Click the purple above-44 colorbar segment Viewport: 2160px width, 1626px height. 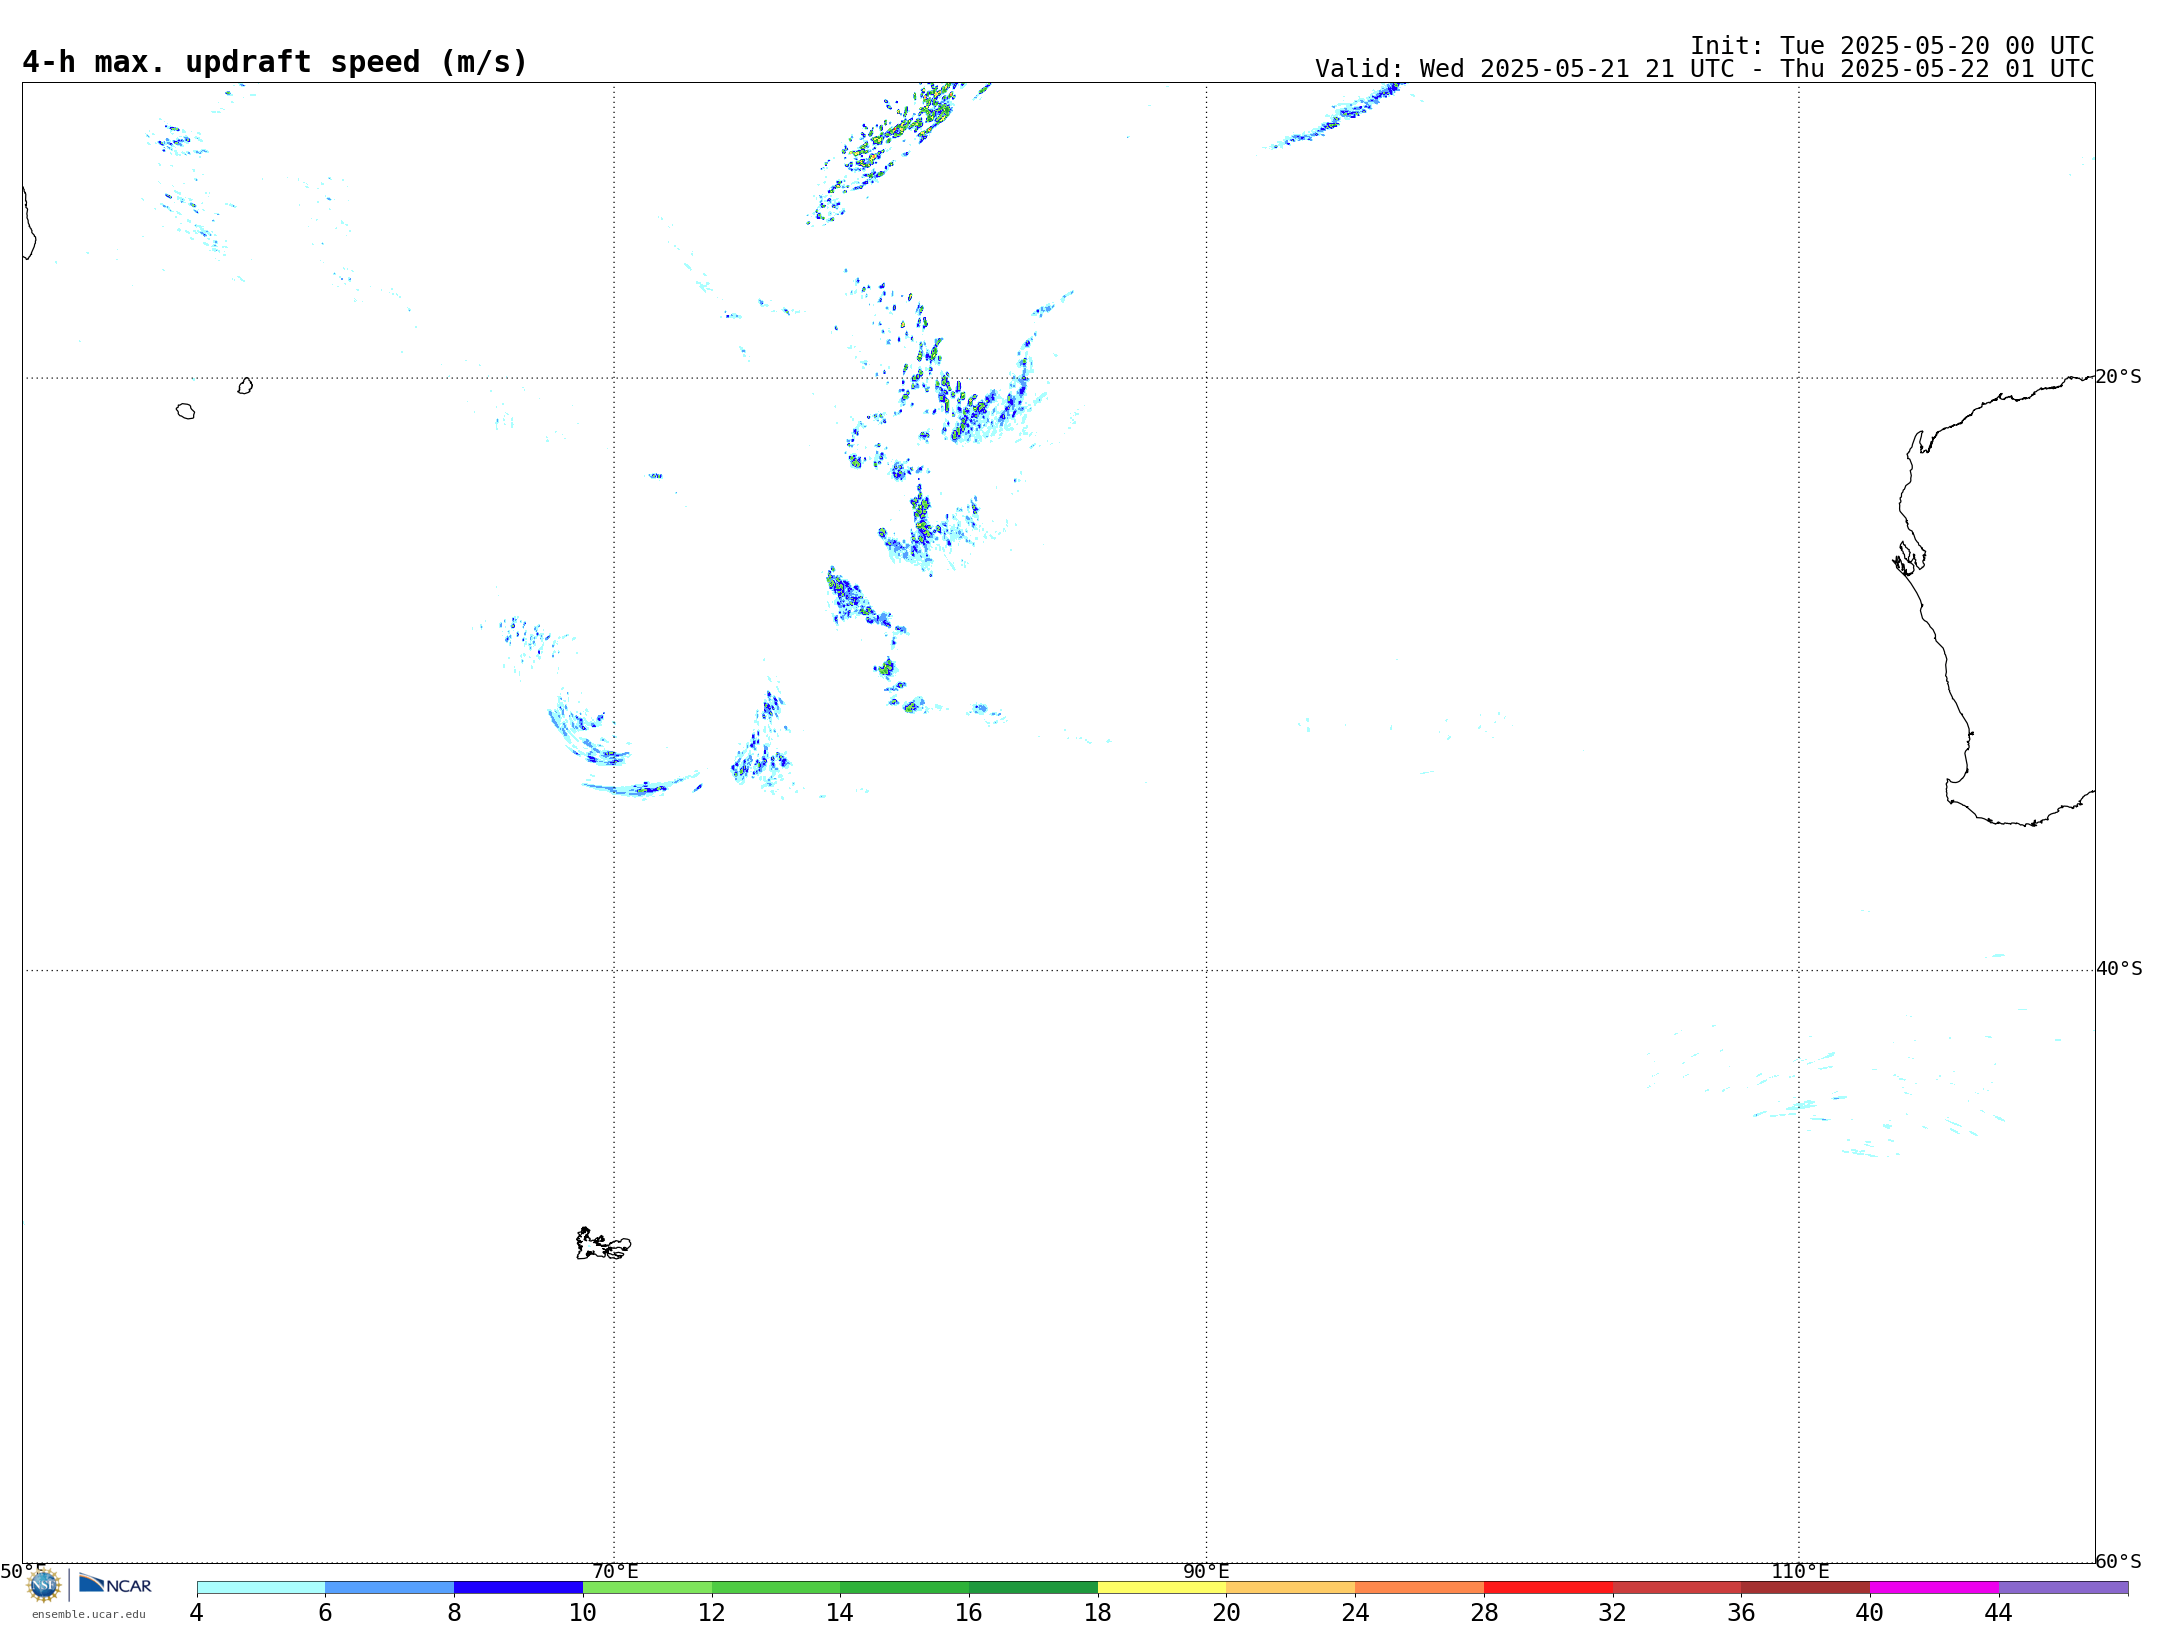coord(2063,1588)
